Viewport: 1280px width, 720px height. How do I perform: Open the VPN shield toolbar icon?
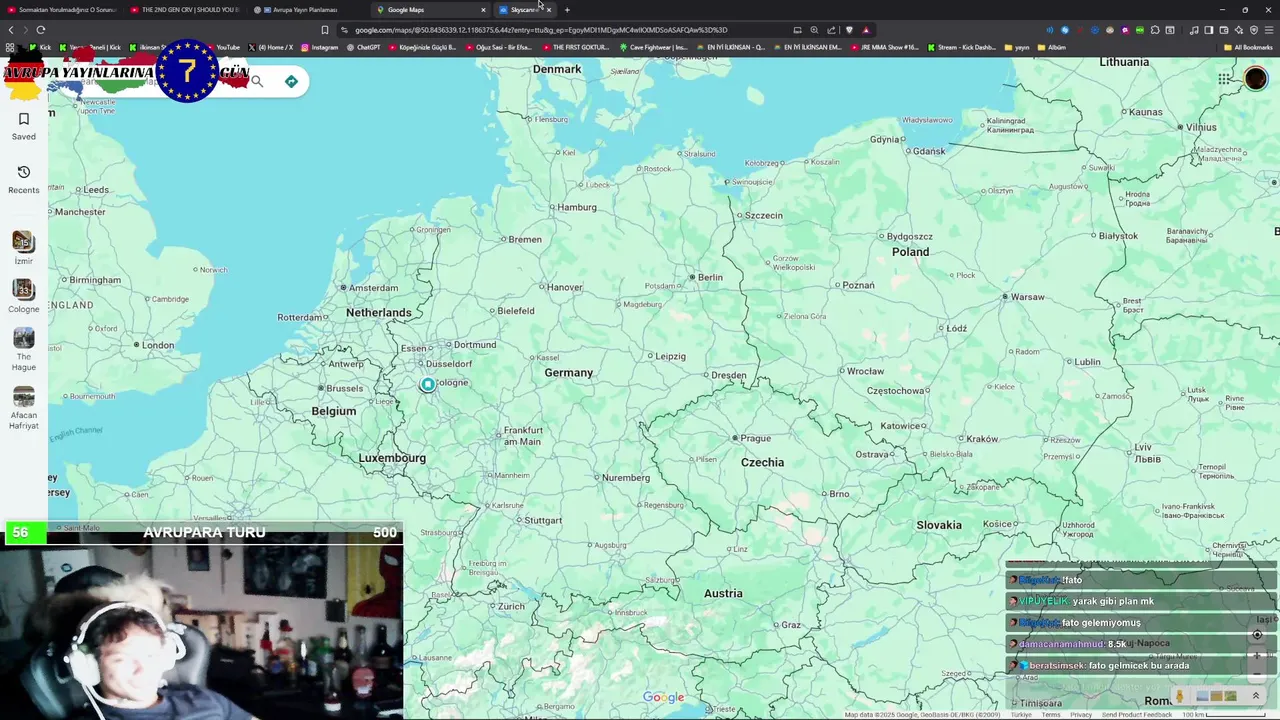pyautogui.click(x=1254, y=30)
